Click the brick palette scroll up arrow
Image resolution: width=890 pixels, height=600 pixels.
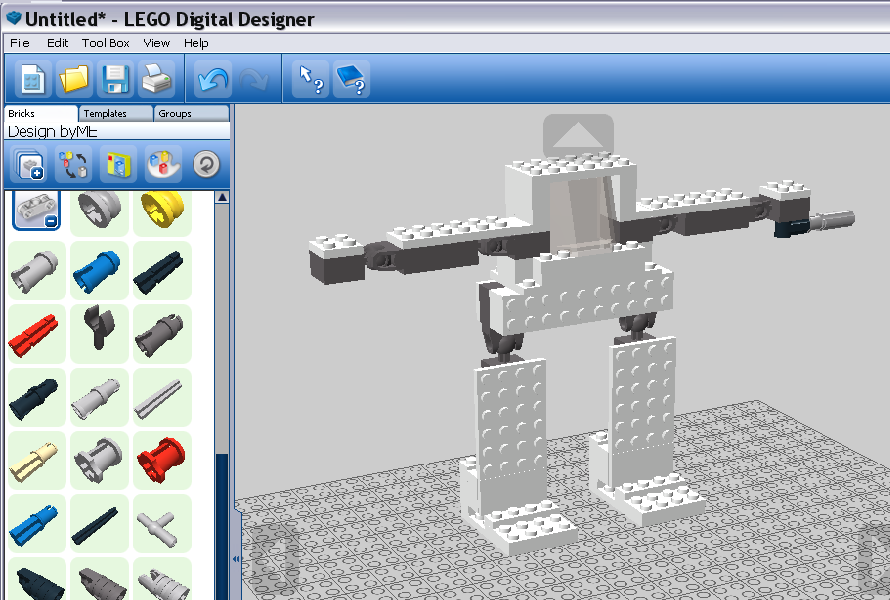pos(222,198)
